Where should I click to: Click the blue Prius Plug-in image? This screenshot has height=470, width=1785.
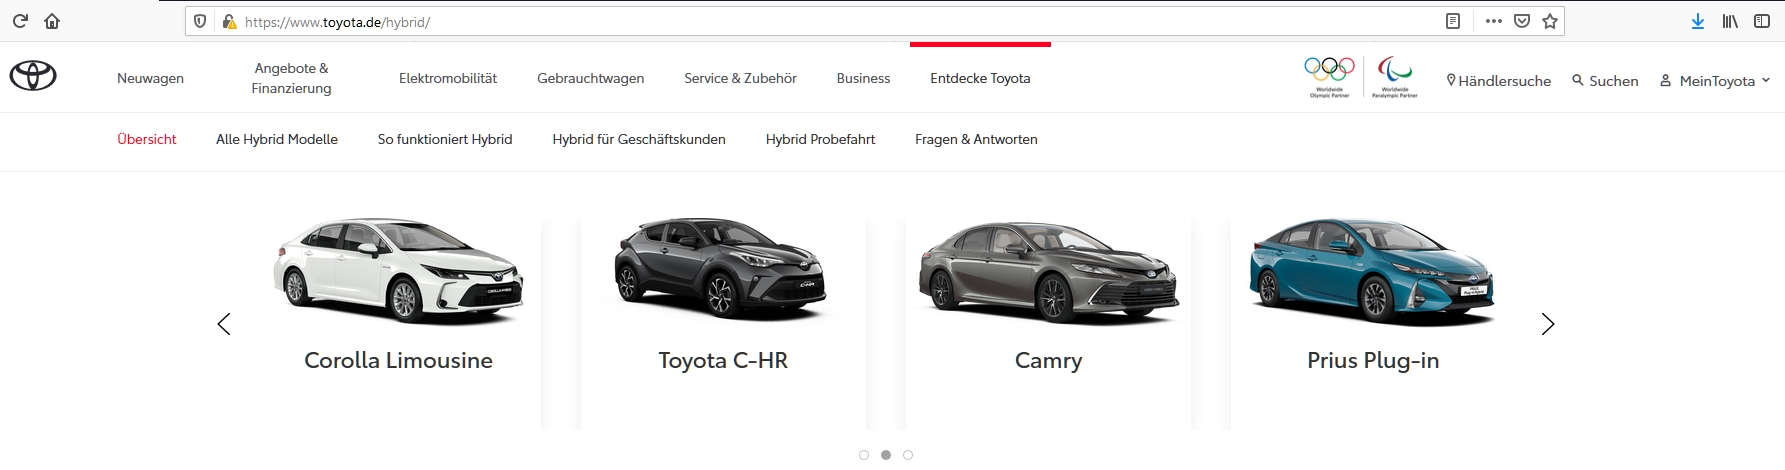[1372, 271]
